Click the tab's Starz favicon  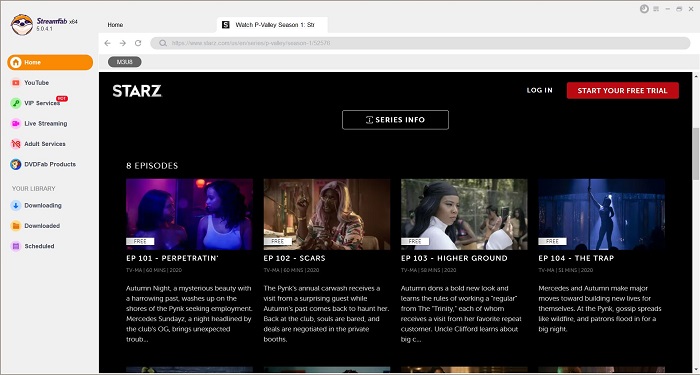click(225, 25)
